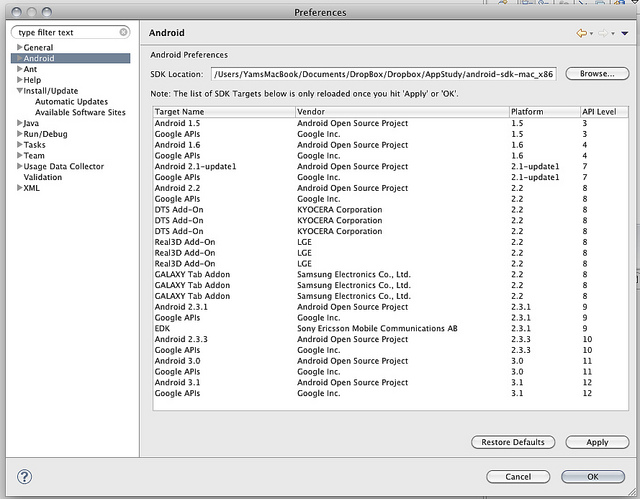
Task: Expand the Help preferences node
Action: pyautogui.click(x=19, y=80)
